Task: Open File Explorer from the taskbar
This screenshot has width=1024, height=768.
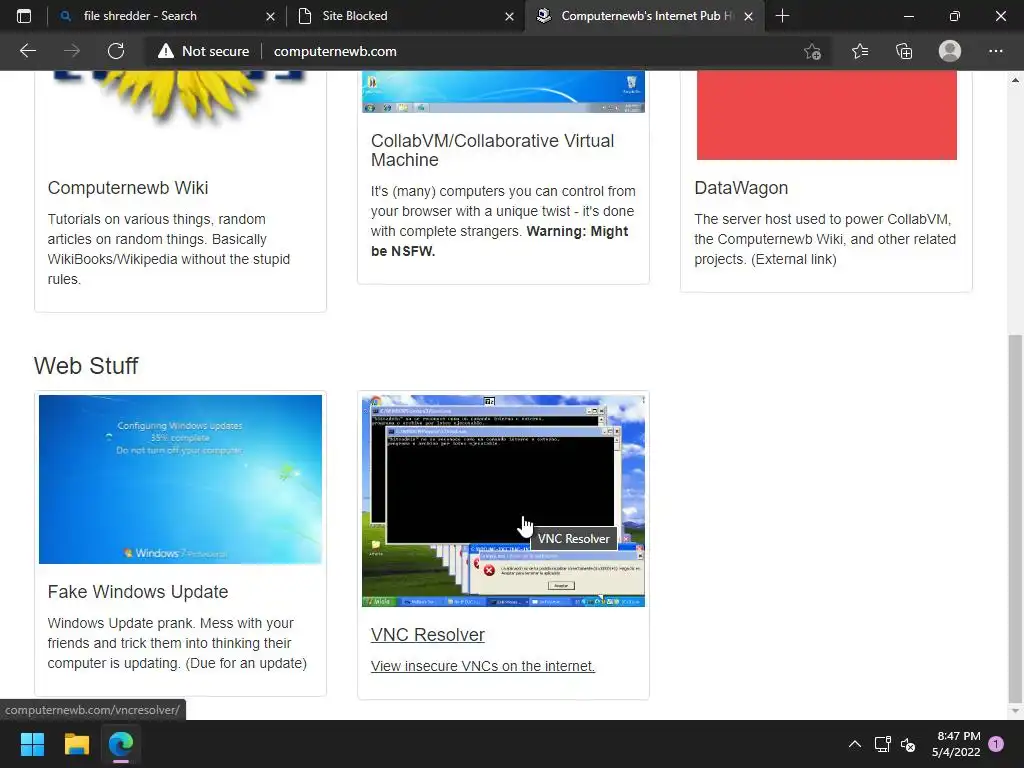Action: click(76, 744)
